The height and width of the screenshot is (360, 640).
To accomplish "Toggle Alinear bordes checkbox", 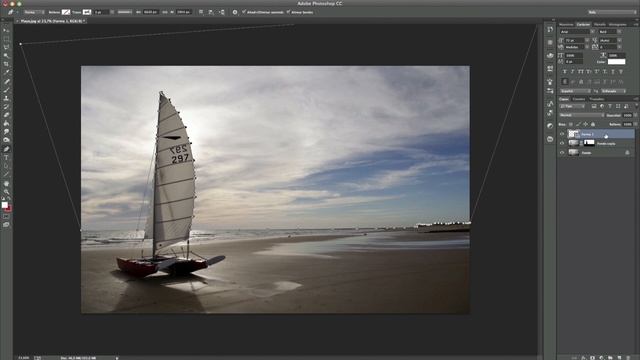I will coord(288,12).
